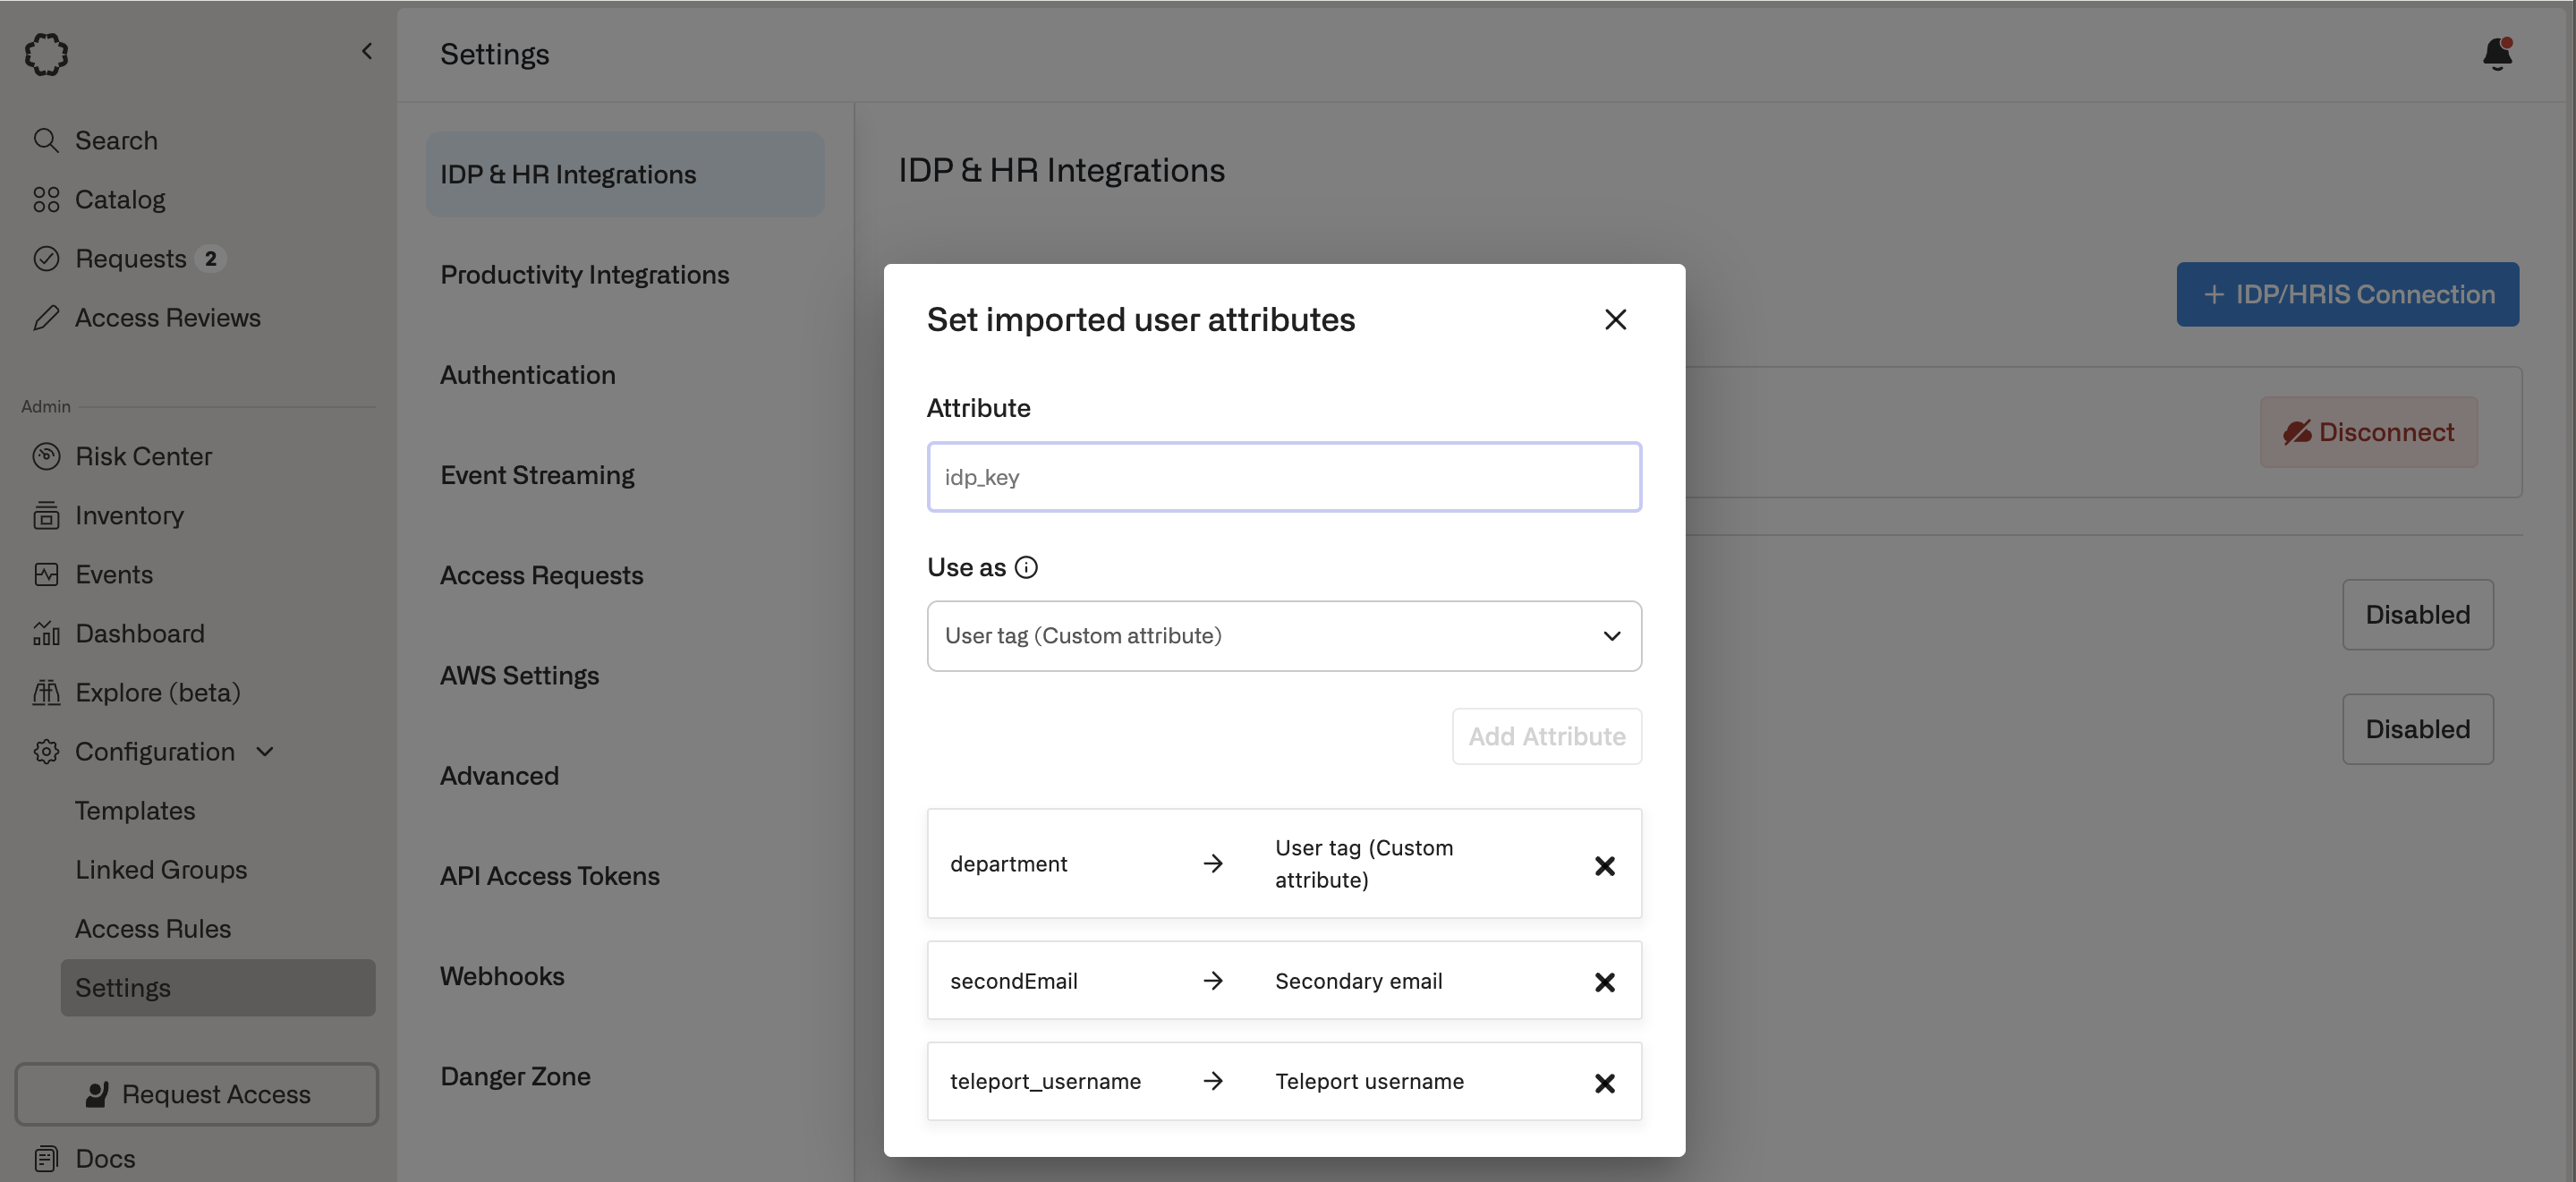The width and height of the screenshot is (2576, 1182).
Task: Click Request Access button
Action: click(197, 1094)
